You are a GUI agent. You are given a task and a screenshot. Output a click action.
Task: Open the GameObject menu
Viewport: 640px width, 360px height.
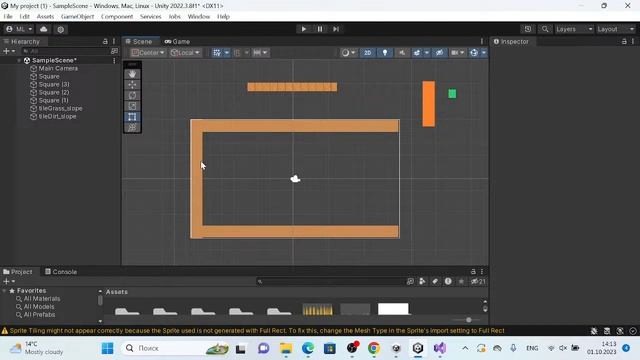tap(77, 16)
